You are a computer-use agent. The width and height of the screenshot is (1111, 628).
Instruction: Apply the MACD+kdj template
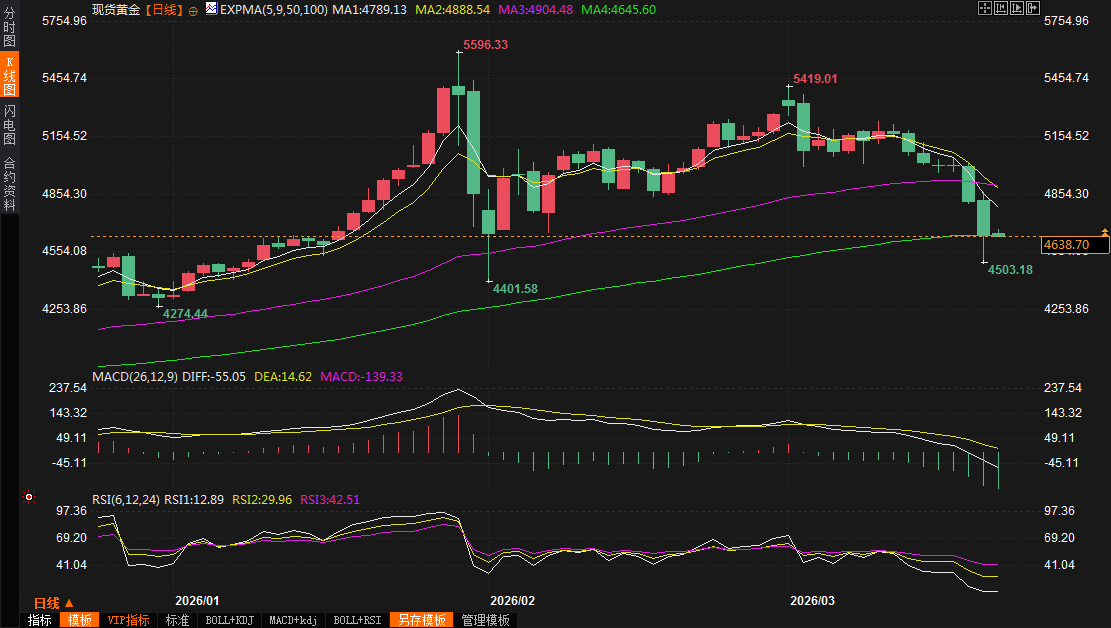[x=293, y=620]
